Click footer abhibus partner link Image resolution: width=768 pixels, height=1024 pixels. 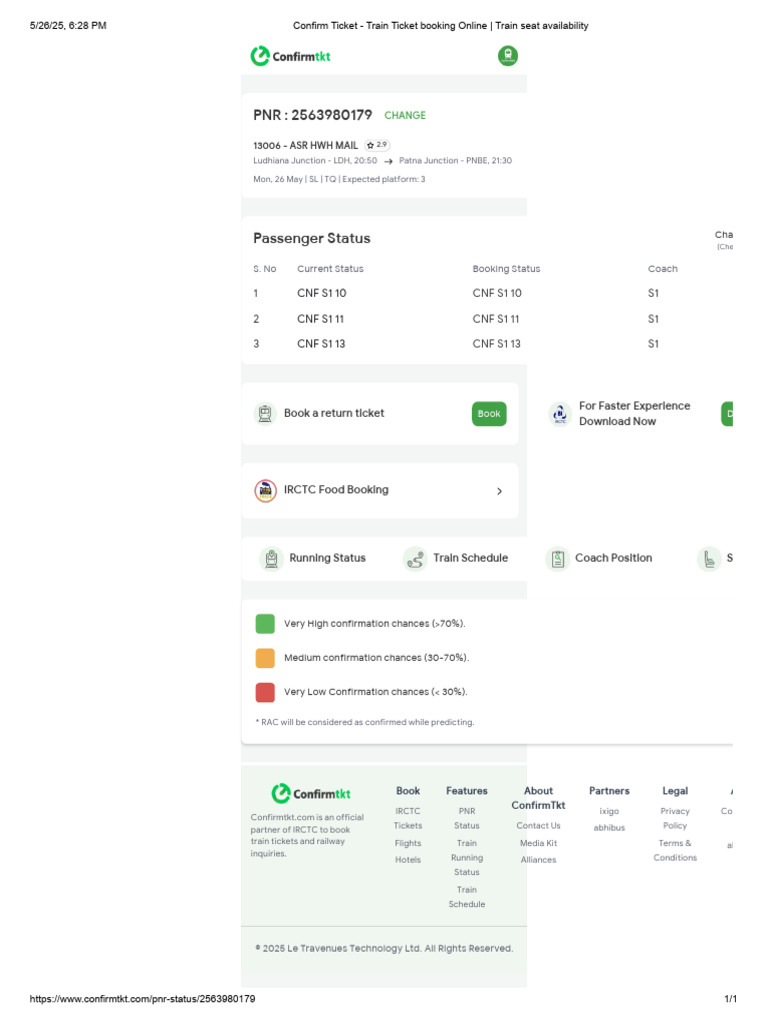(x=609, y=827)
